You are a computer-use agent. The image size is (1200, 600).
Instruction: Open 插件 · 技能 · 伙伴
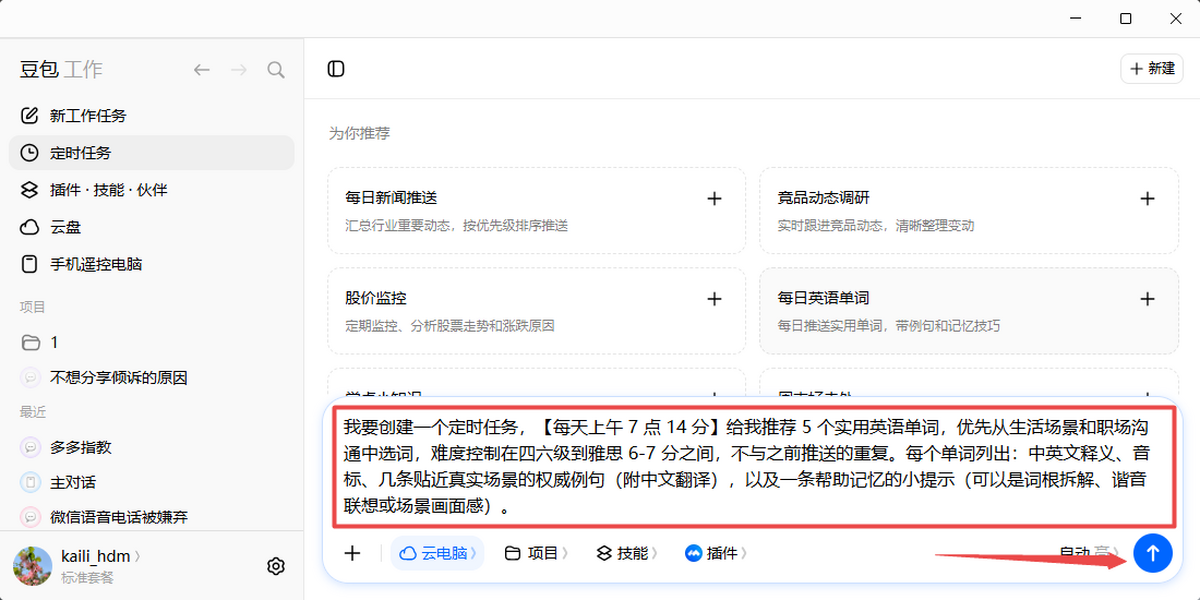click(151, 190)
